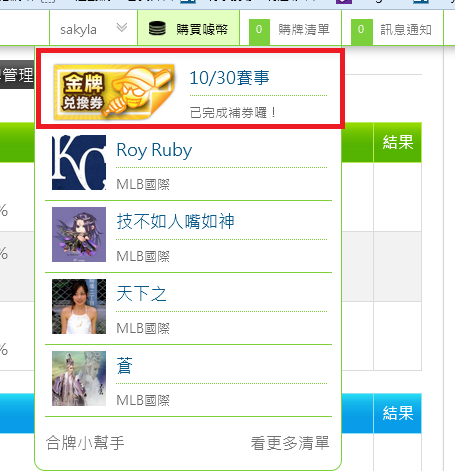
Task: Click the purple chibi avatar of 技不如人嘴如神
Action: click(79, 234)
